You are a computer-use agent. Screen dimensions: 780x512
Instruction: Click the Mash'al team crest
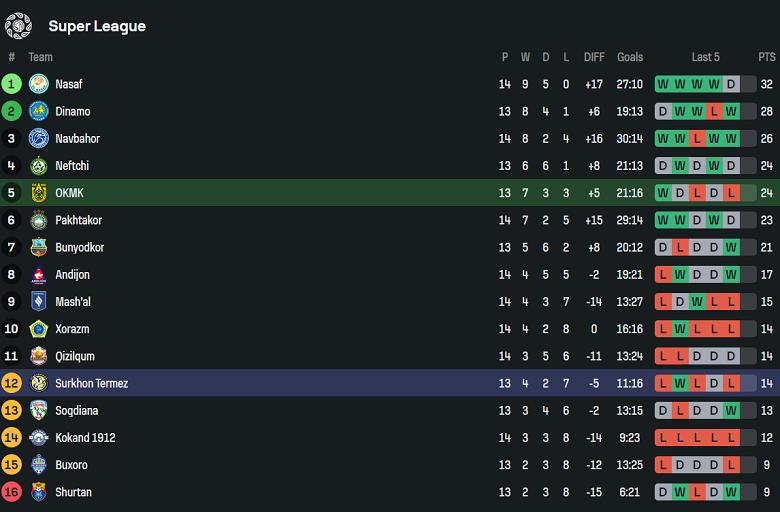pyautogui.click(x=39, y=301)
